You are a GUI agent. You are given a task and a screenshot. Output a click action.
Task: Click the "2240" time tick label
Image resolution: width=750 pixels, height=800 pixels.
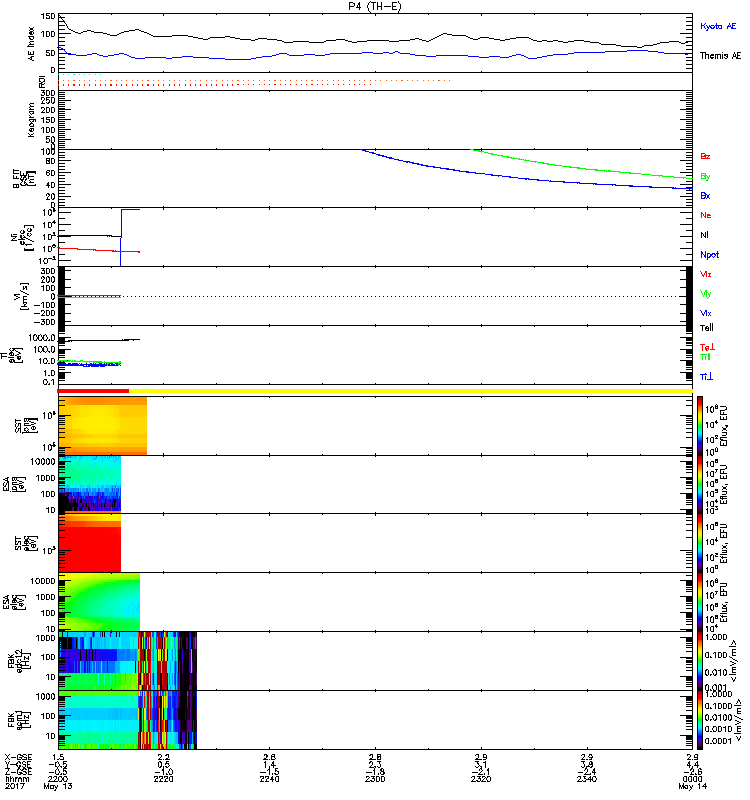click(x=269, y=779)
